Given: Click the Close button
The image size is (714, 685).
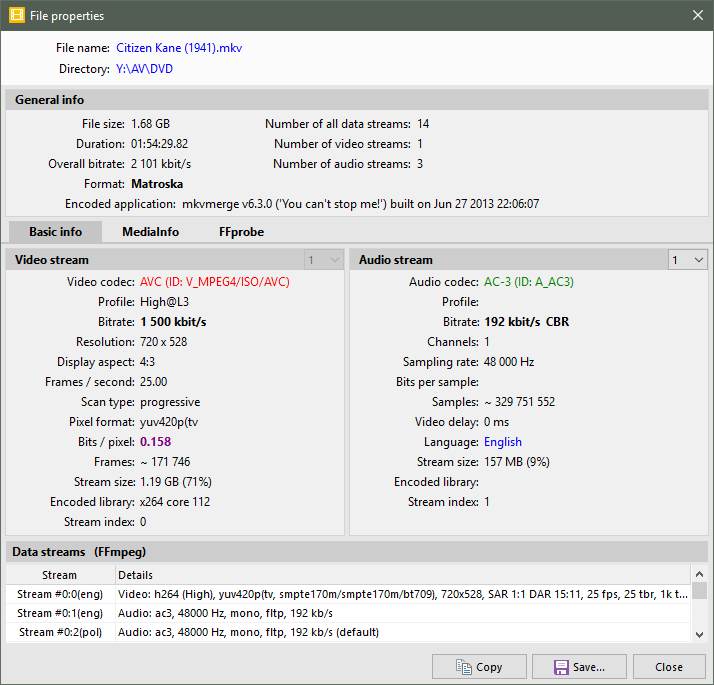Looking at the screenshot, I should (x=669, y=667).
